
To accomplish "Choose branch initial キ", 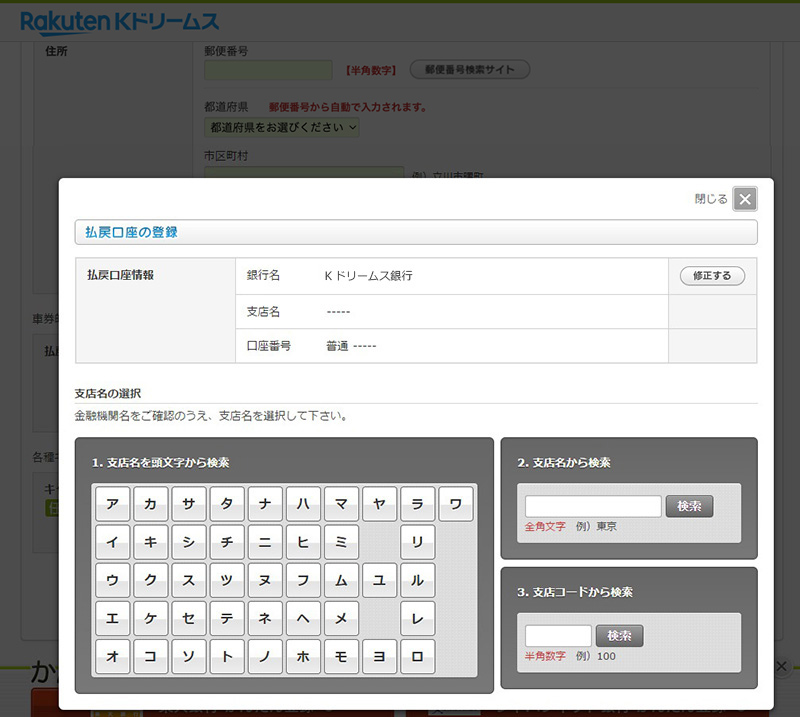I will [x=151, y=542].
